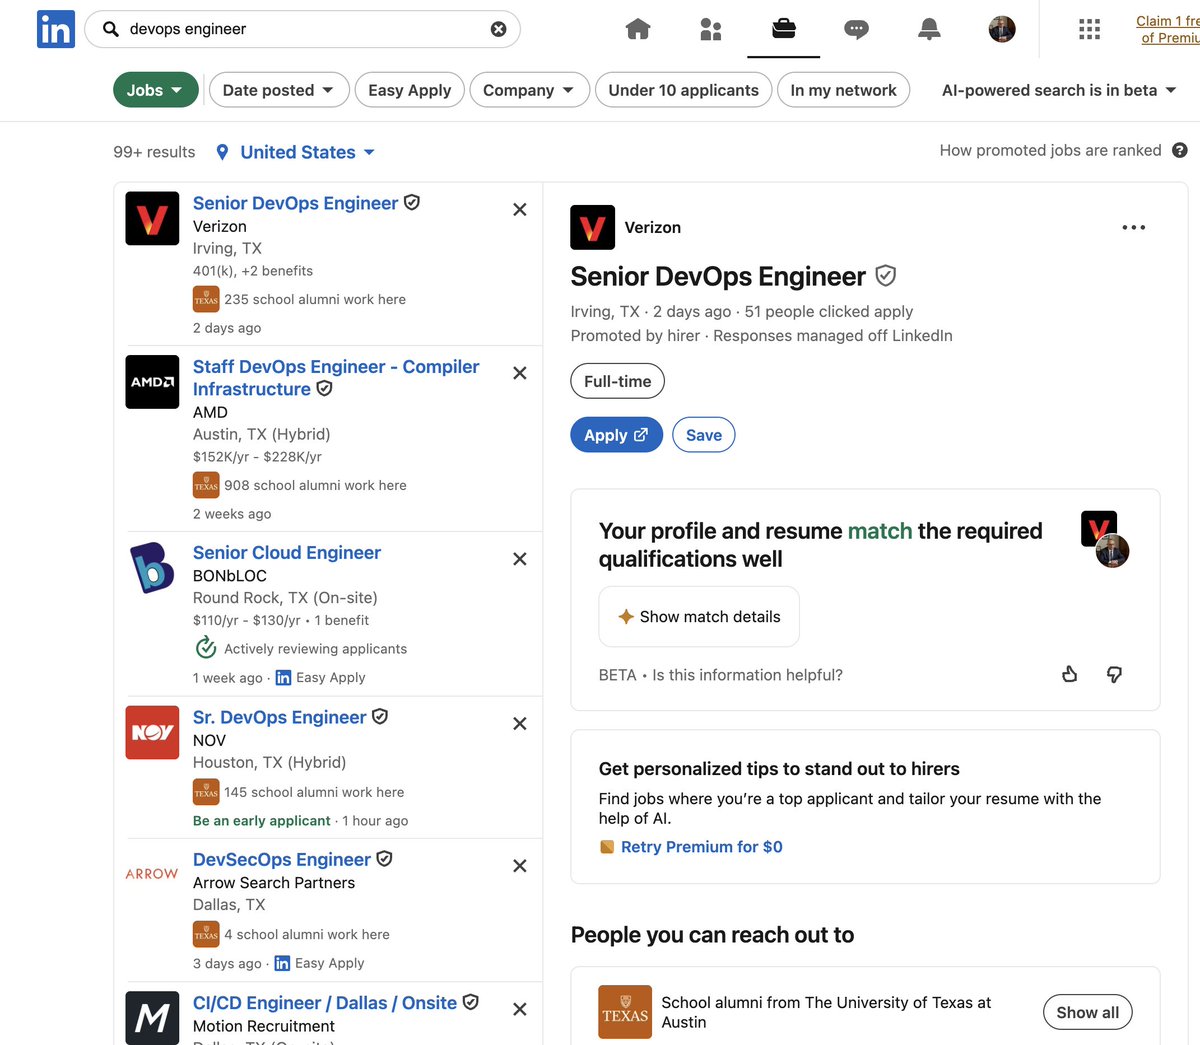Click the AMD company logo in the list
Image resolution: width=1200 pixels, height=1045 pixels.
(x=152, y=382)
